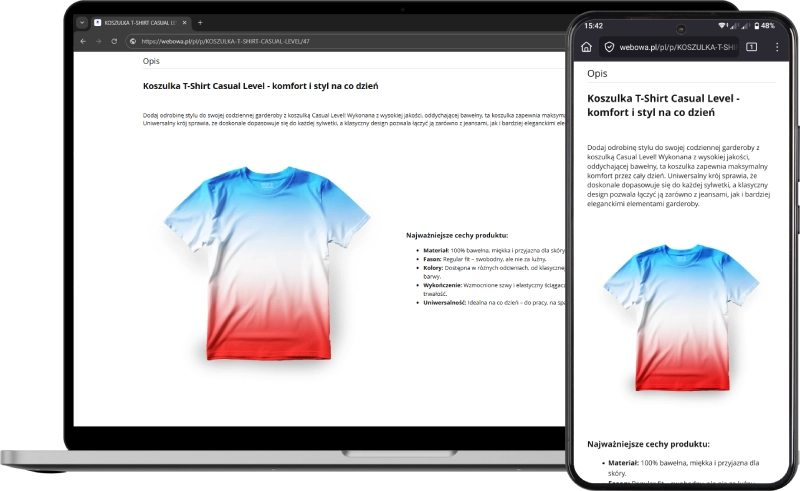The image size is (800, 491).
Task: Open the three-dot menu in mobile browser
Action: [775, 47]
